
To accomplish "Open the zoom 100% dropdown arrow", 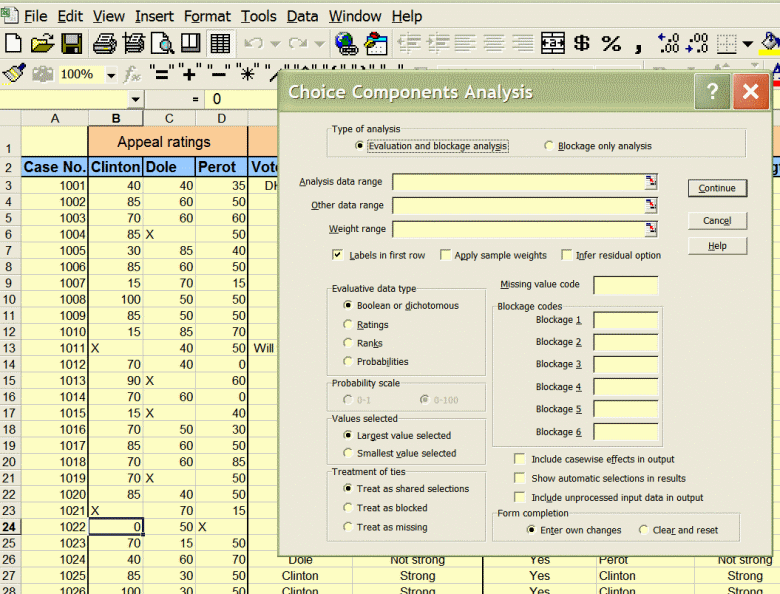I will coord(111,75).
